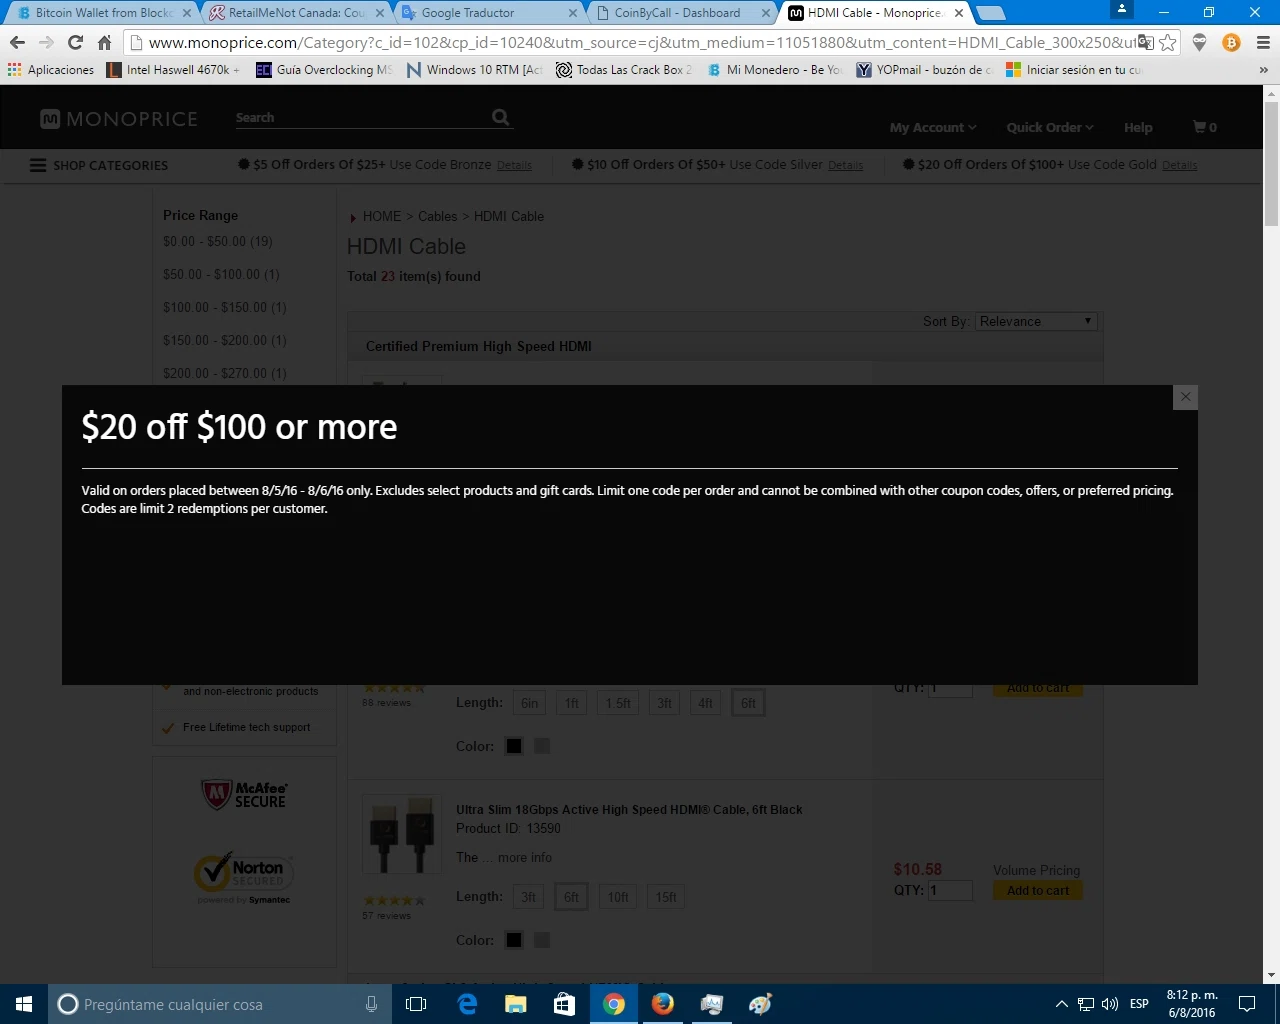The image size is (1280, 1024).
Task: Open the shopping cart icon
Action: [1204, 127]
